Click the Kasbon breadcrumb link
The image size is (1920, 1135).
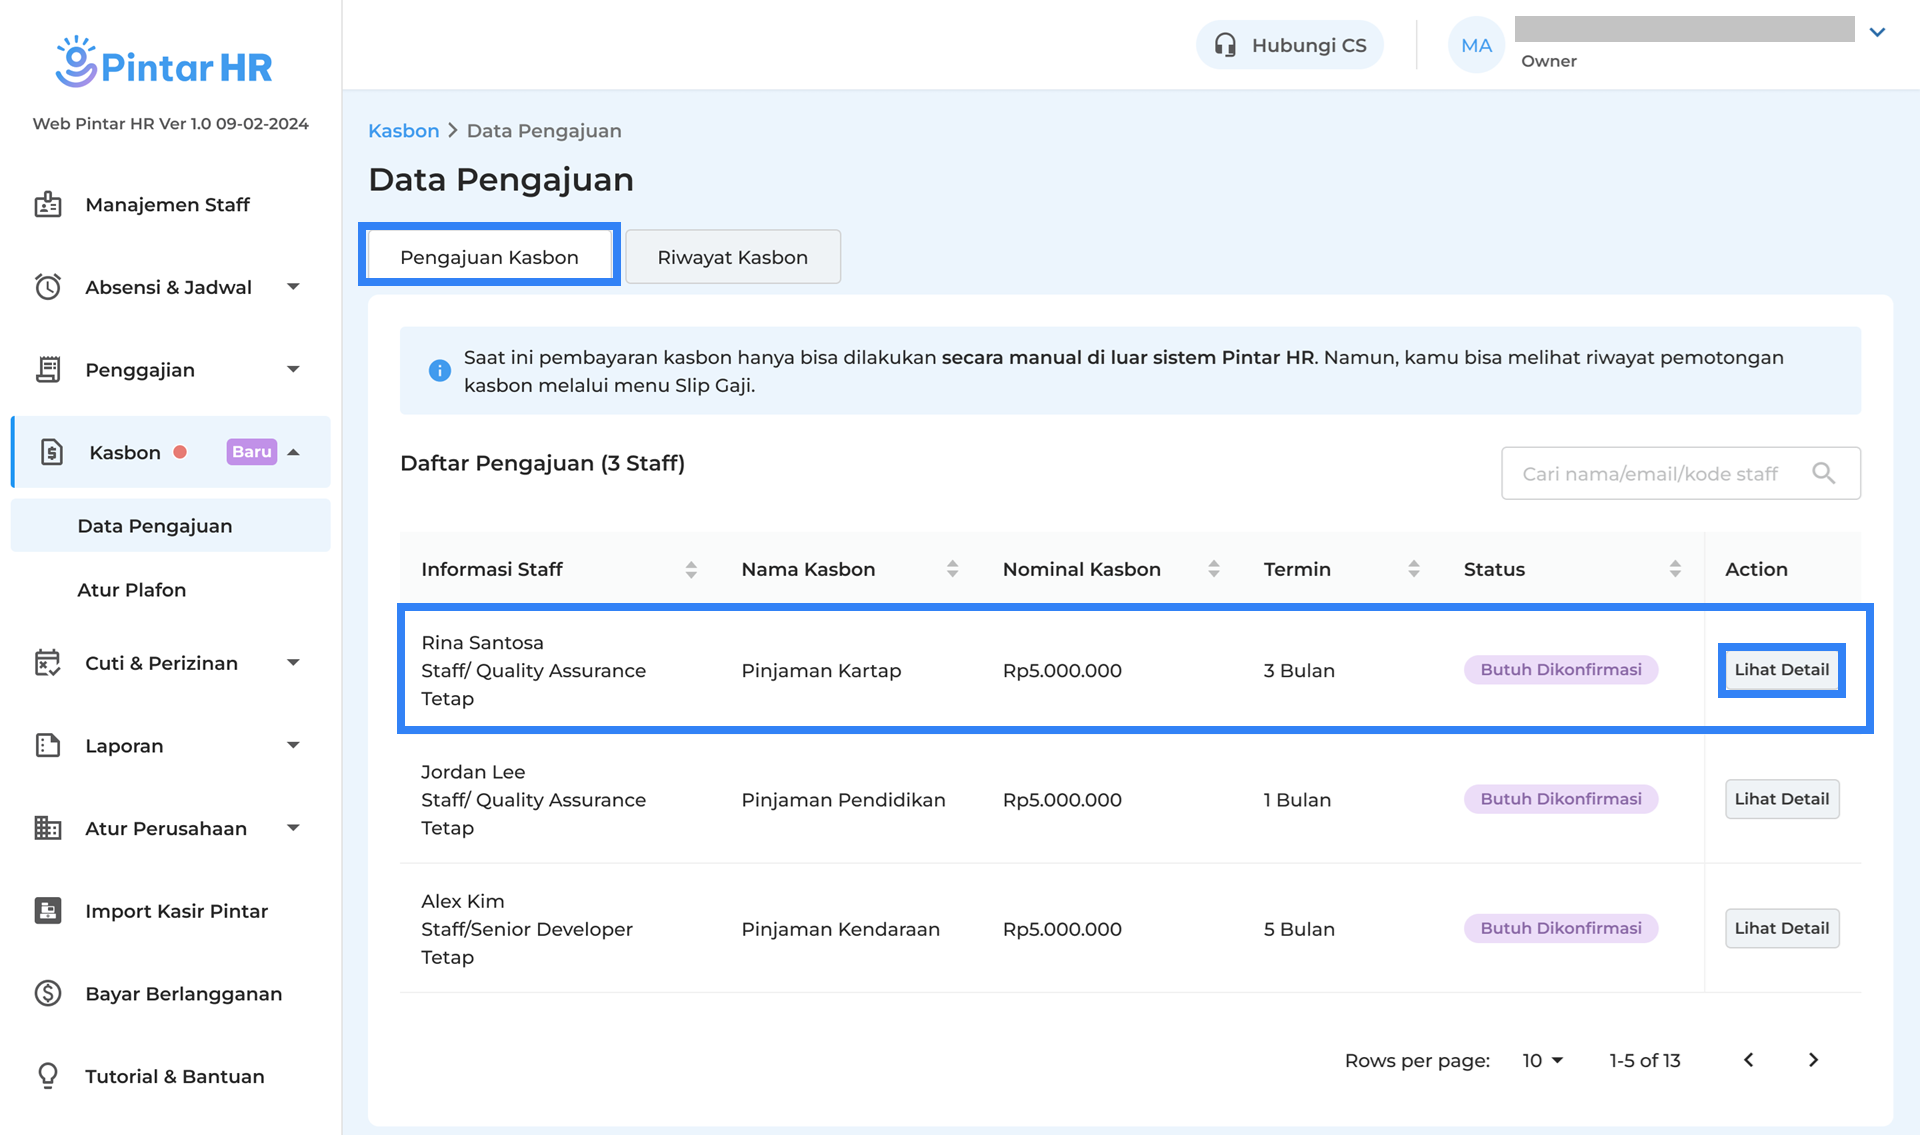[403, 131]
